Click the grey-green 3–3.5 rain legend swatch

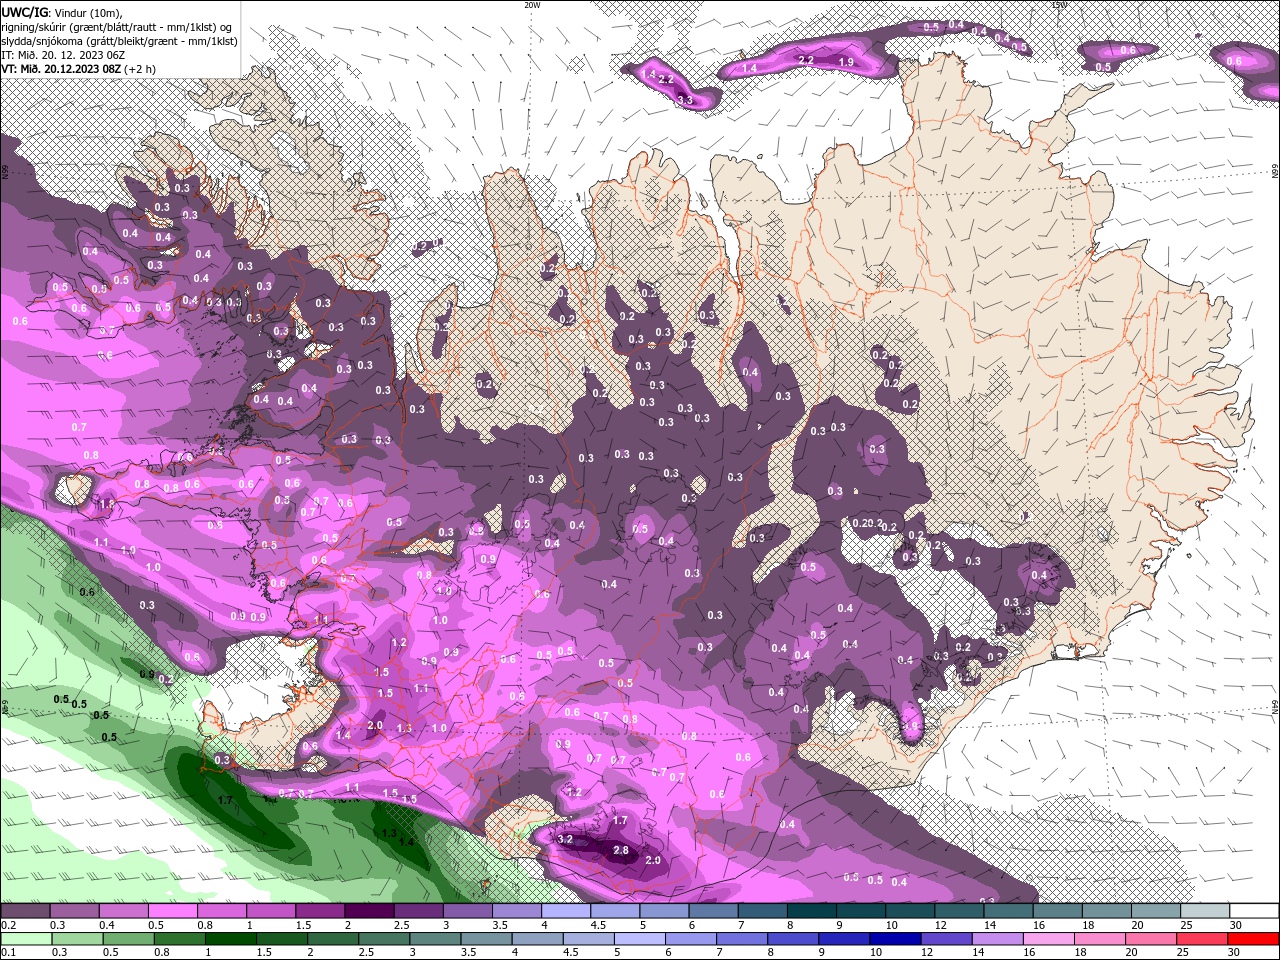tap(434, 939)
